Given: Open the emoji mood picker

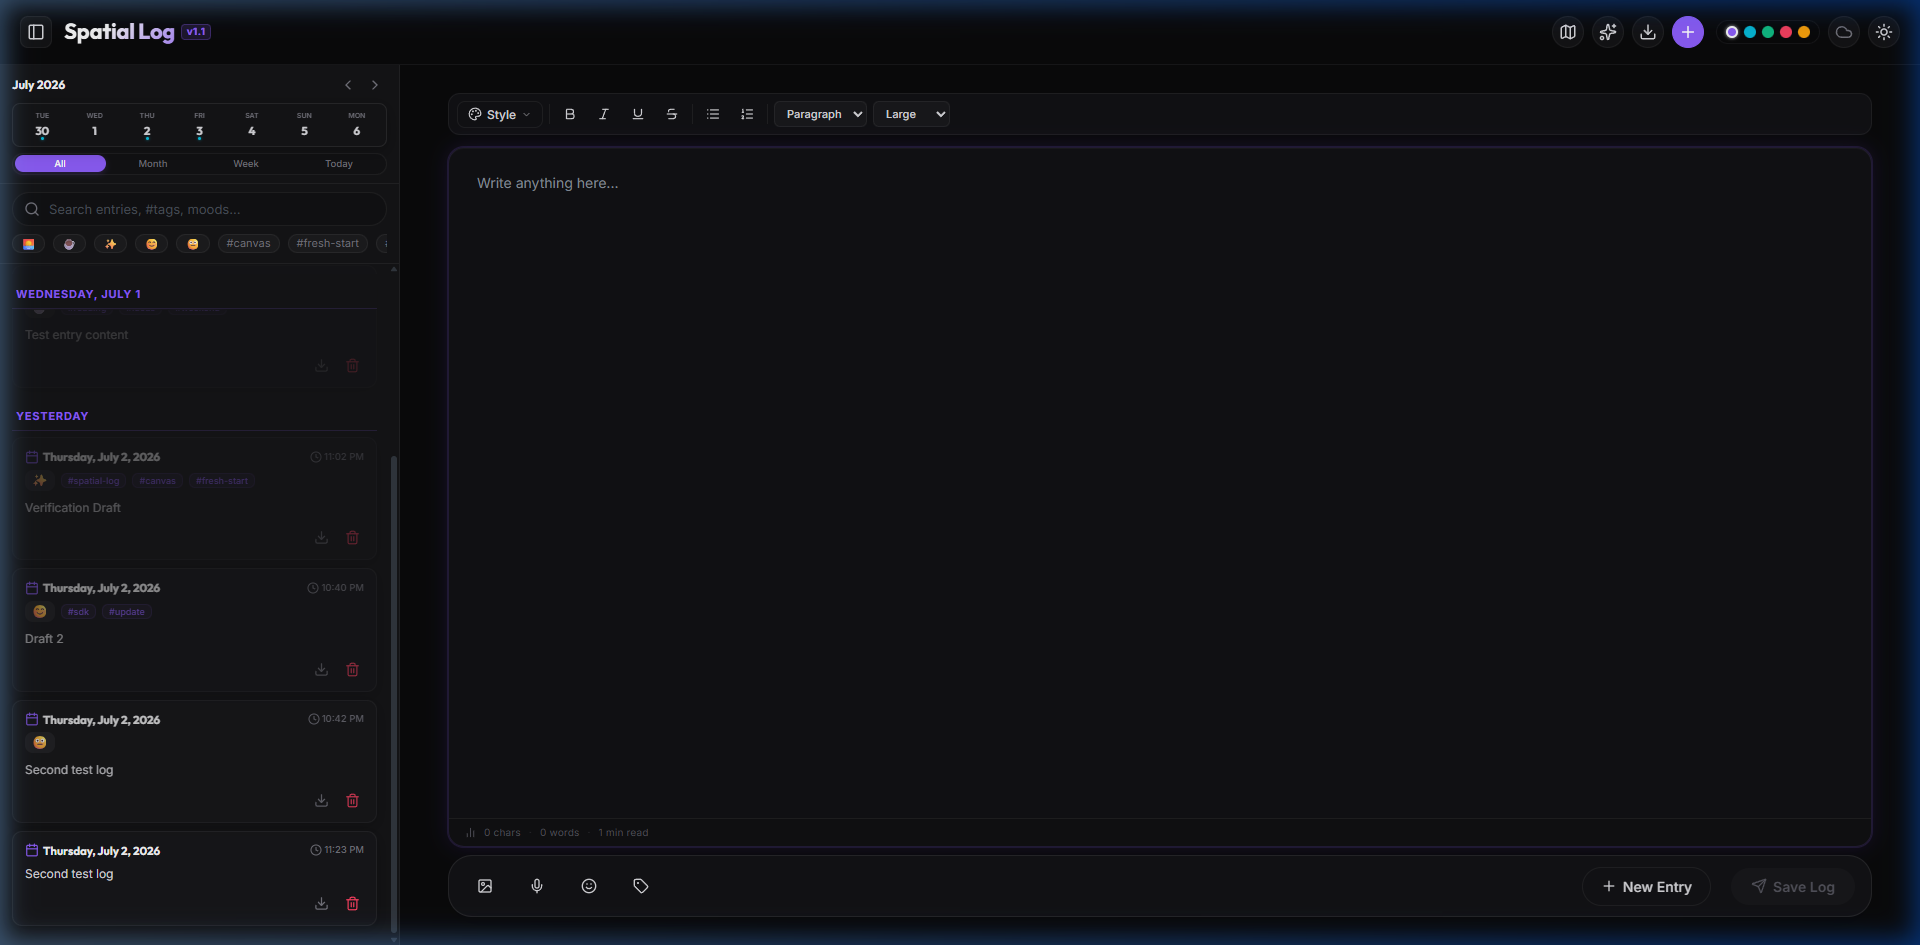Looking at the screenshot, I should [x=589, y=886].
